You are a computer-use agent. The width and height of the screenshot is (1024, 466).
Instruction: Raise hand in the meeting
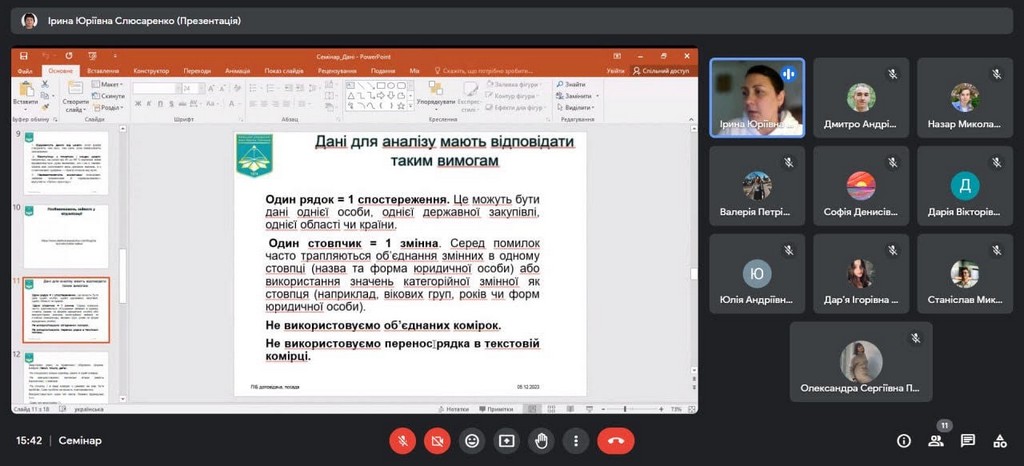tap(541, 440)
